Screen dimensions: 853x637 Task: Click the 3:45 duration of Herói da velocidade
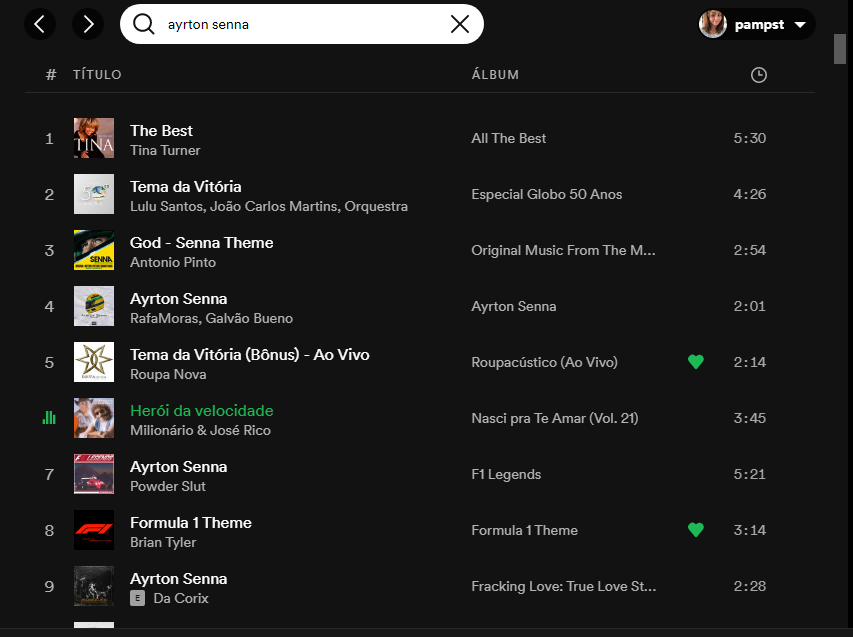[x=750, y=418]
